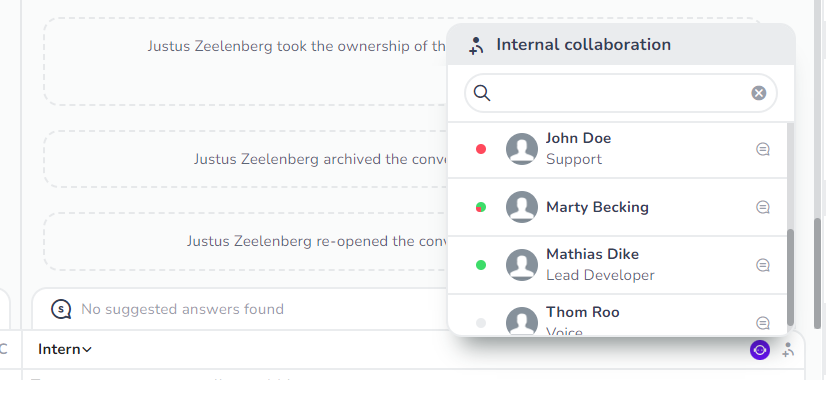Open chat with Thom Roo
This screenshot has width=826, height=394.
(763, 322)
